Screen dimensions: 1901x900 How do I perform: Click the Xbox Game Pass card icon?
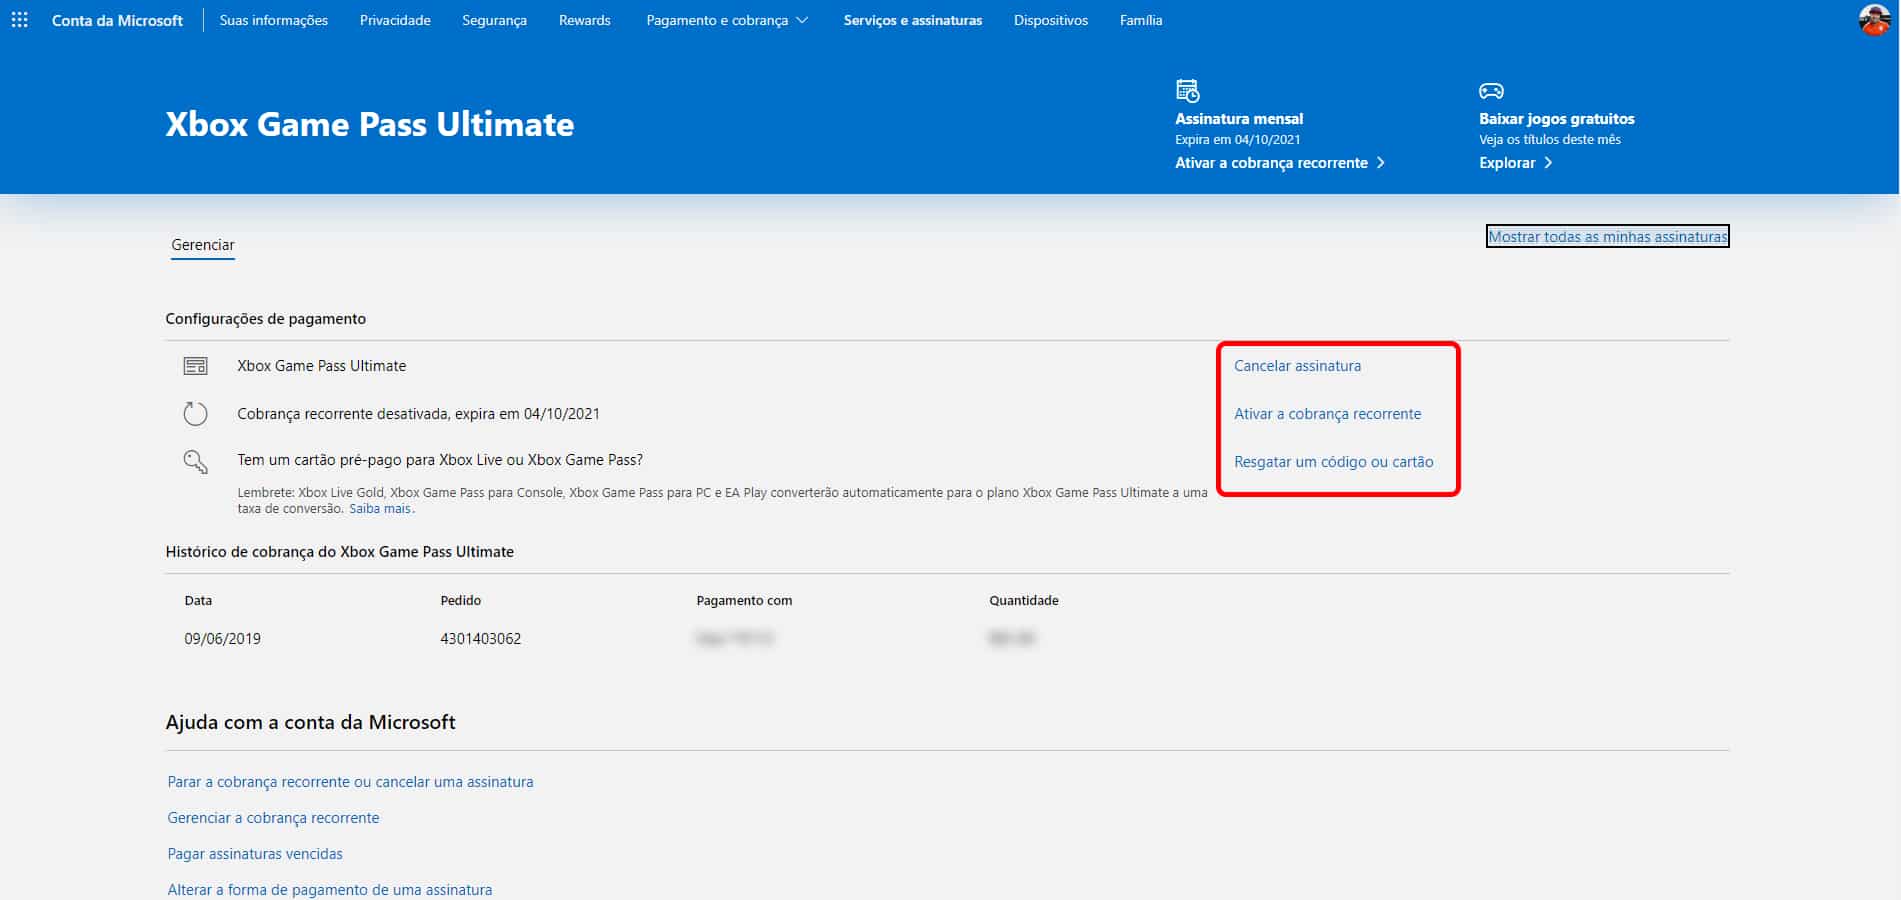coord(196,366)
